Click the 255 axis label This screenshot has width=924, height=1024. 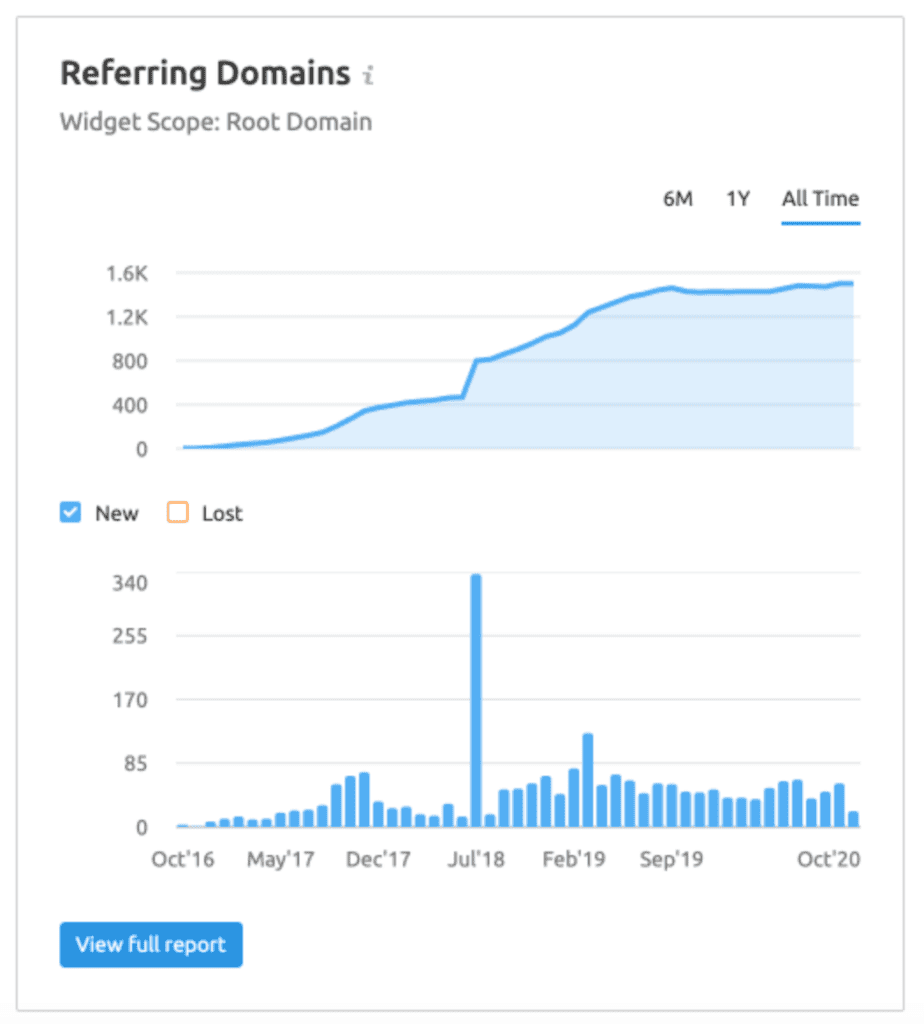coord(130,636)
